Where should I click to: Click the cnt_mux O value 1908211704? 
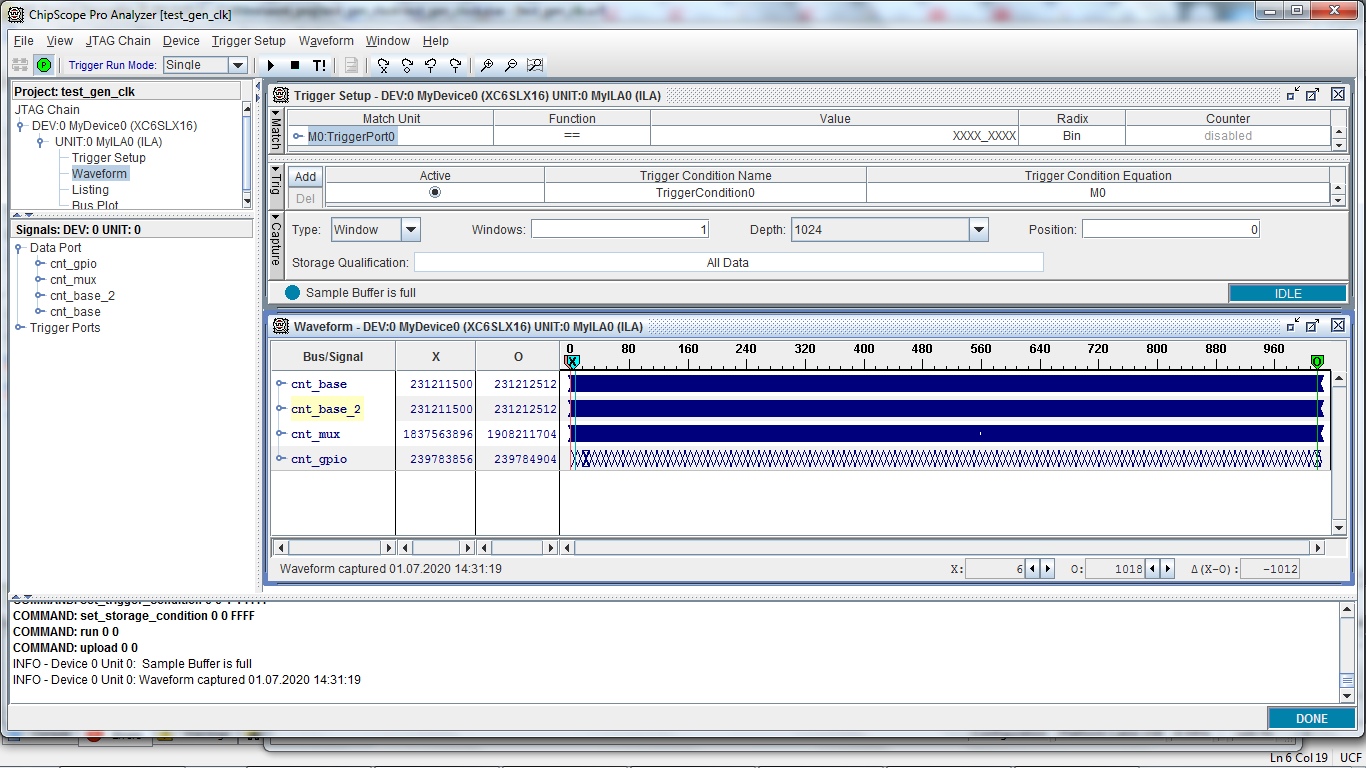tap(521, 435)
